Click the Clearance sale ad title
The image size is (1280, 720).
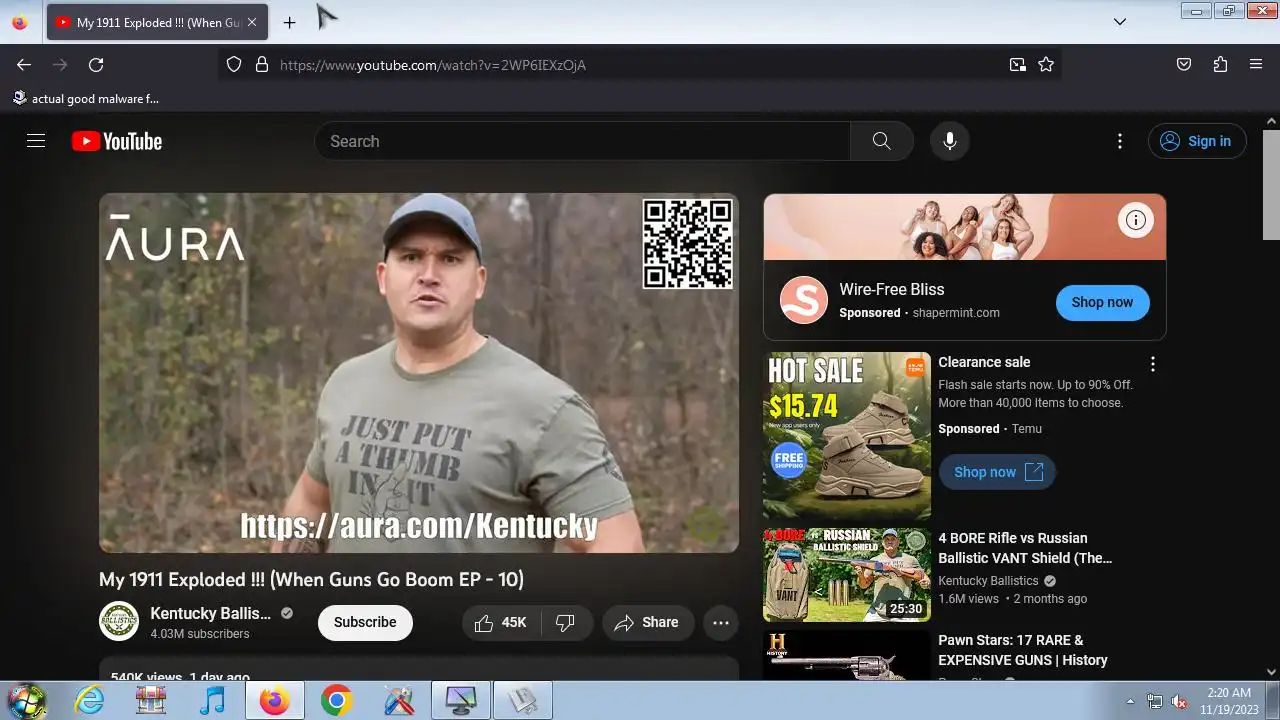(x=984, y=362)
